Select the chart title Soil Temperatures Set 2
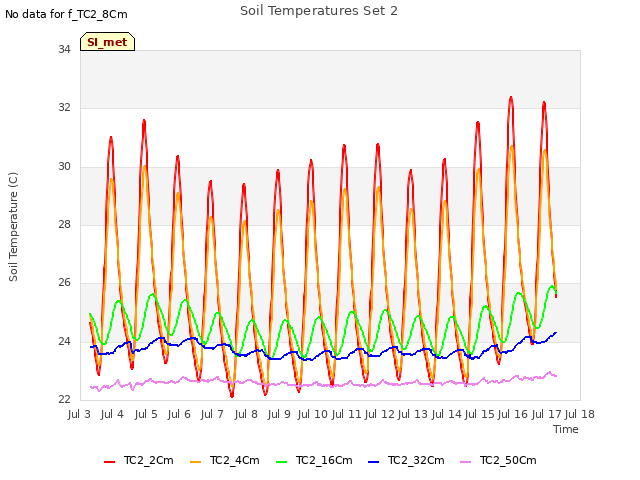This screenshot has height=480, width=640. (319, 11)
